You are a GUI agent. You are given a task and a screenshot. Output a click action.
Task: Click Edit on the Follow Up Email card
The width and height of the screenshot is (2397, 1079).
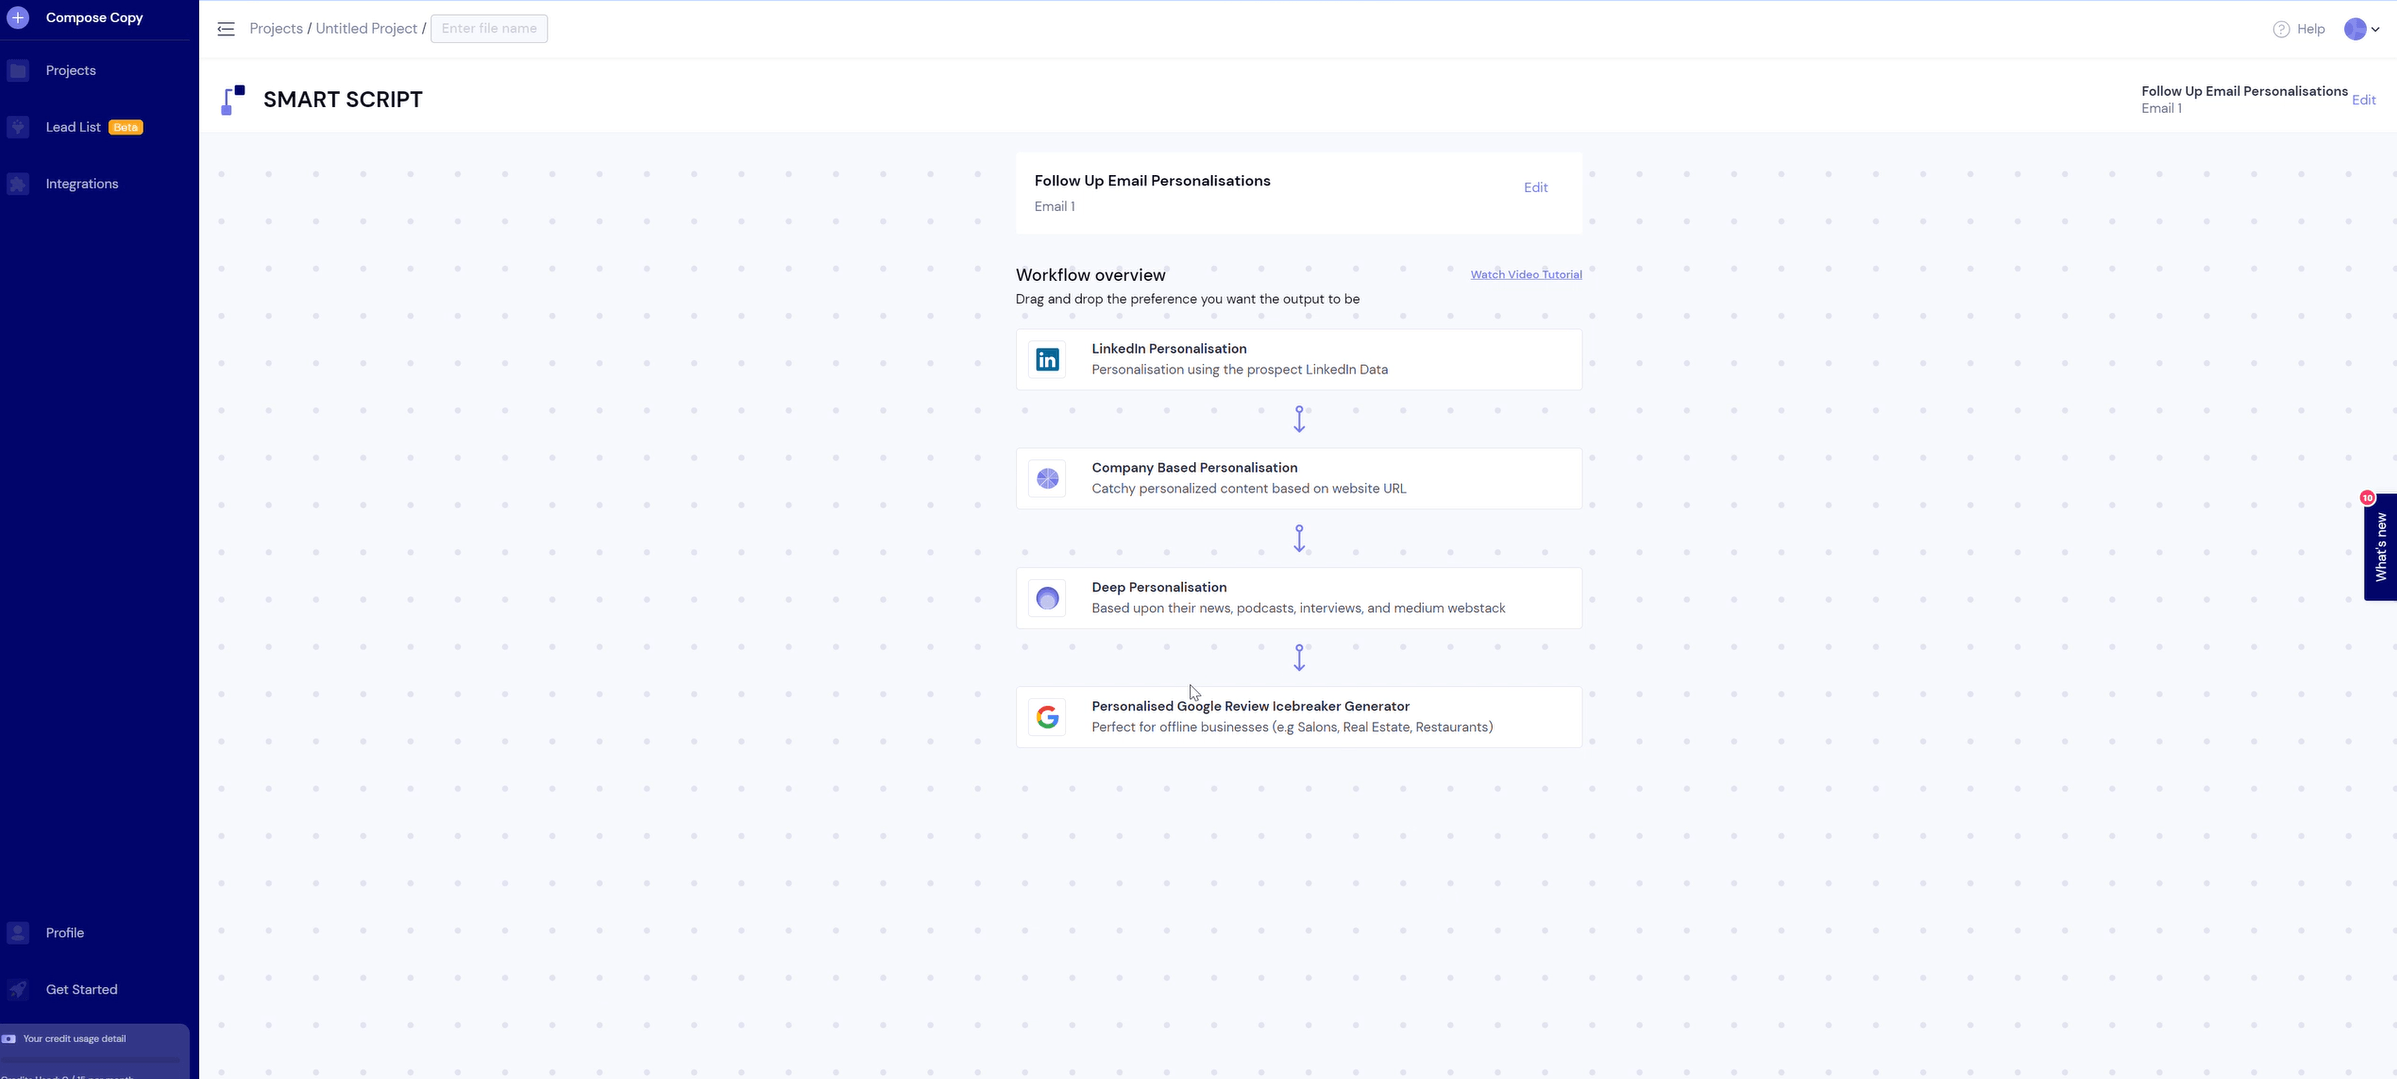coord(1535,187)
